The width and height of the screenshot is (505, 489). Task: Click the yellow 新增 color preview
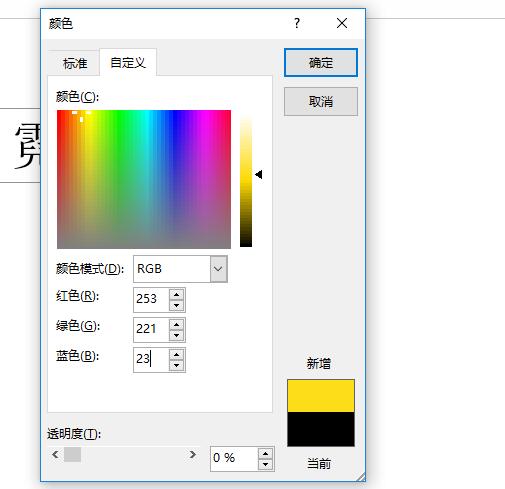point(321,395)
